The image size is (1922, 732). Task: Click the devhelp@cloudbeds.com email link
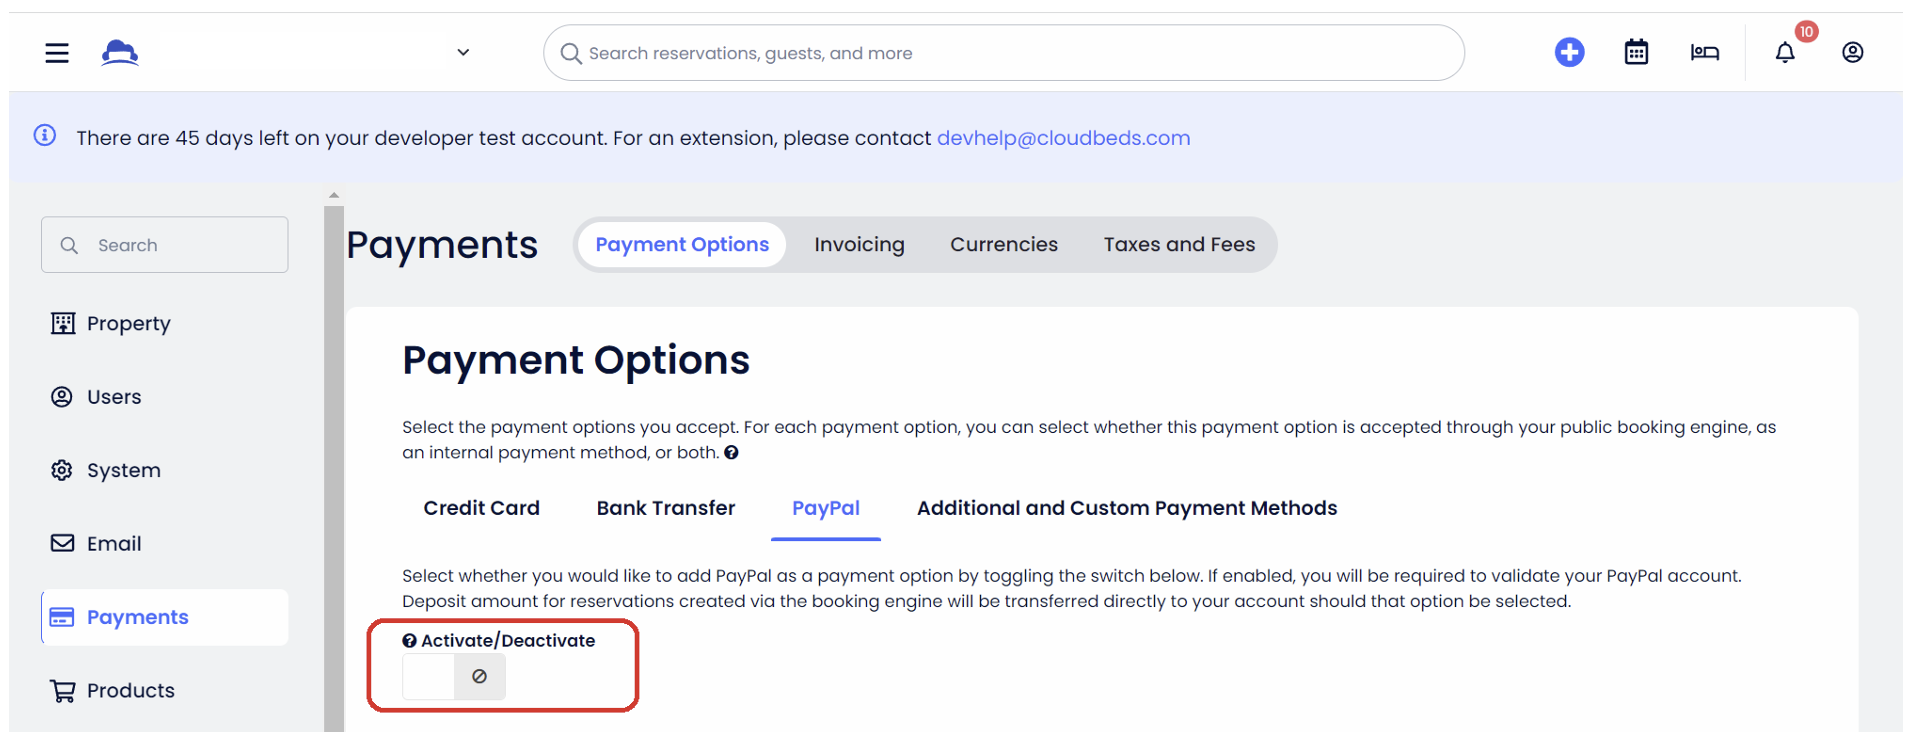click(1063, 138)
